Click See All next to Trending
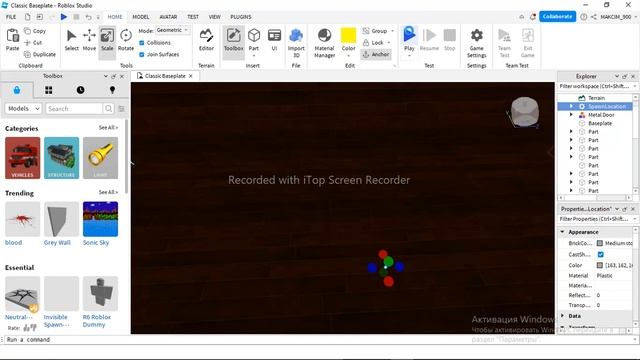 click(x=108, y=192)
